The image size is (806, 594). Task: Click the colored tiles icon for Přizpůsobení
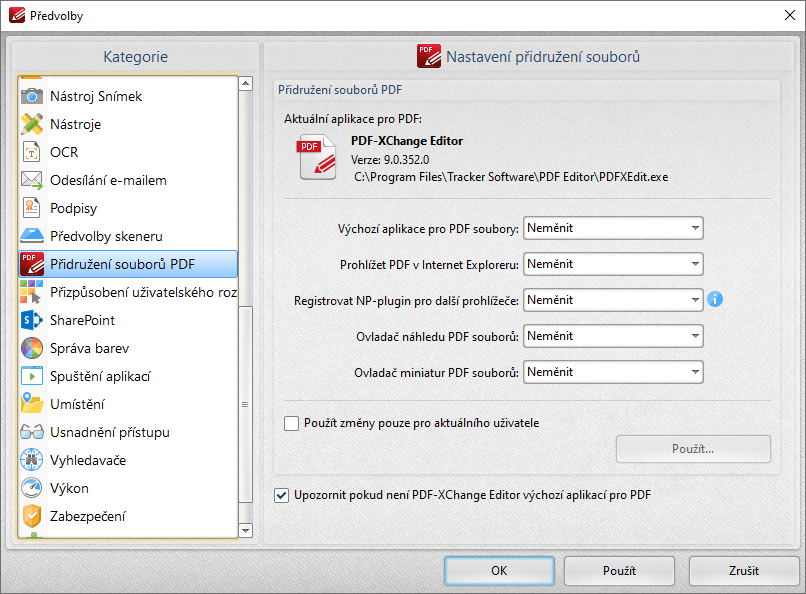point(31,292)
